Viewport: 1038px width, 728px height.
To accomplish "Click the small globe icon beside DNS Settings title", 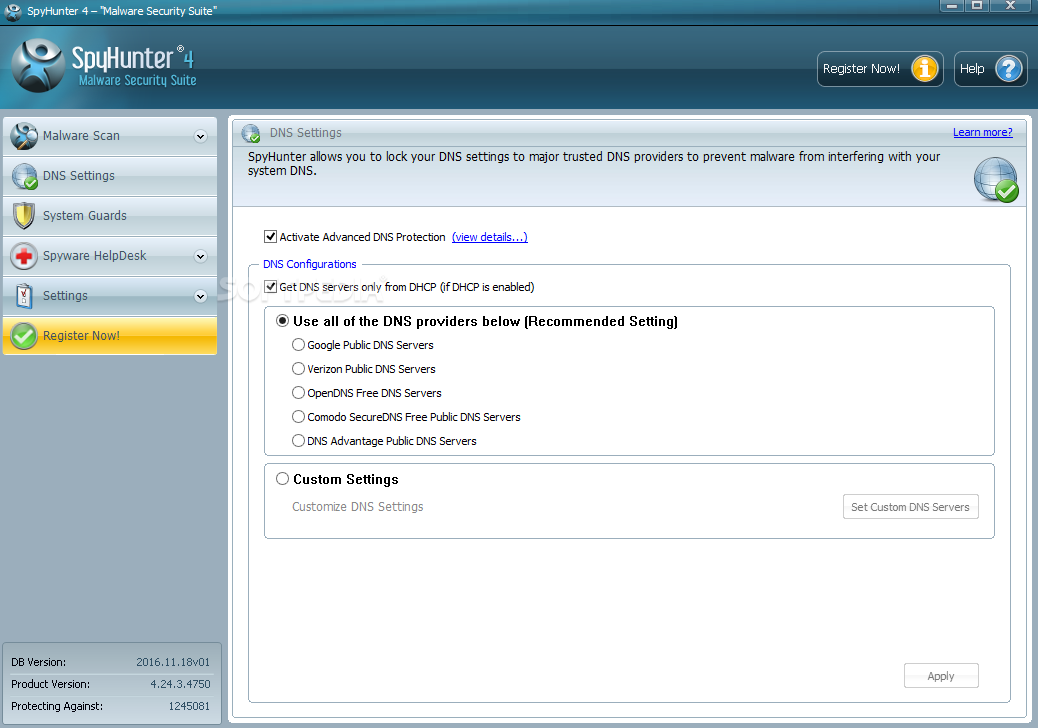I will click(251, 133).
